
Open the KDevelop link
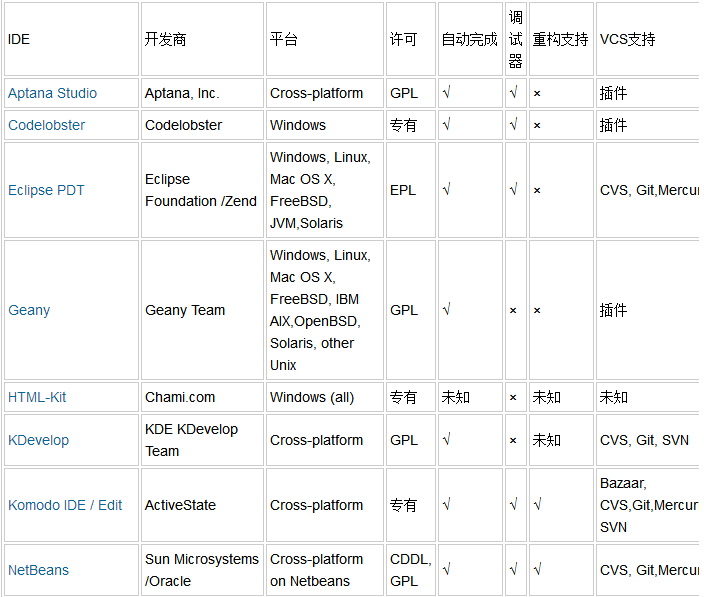tap(38, 440)
